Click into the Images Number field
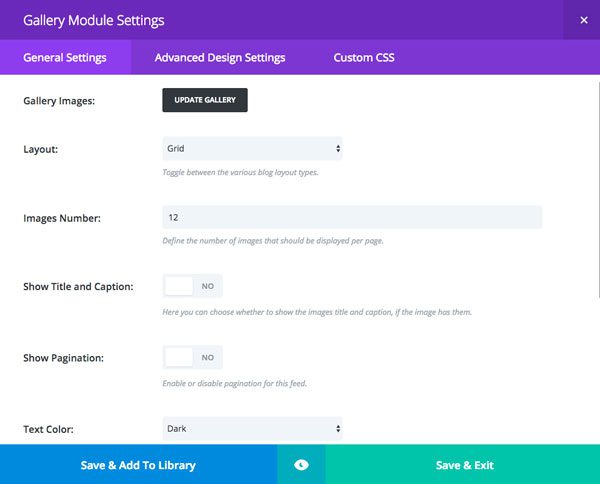This screenshot has width=600, height=484. point(352,217)
